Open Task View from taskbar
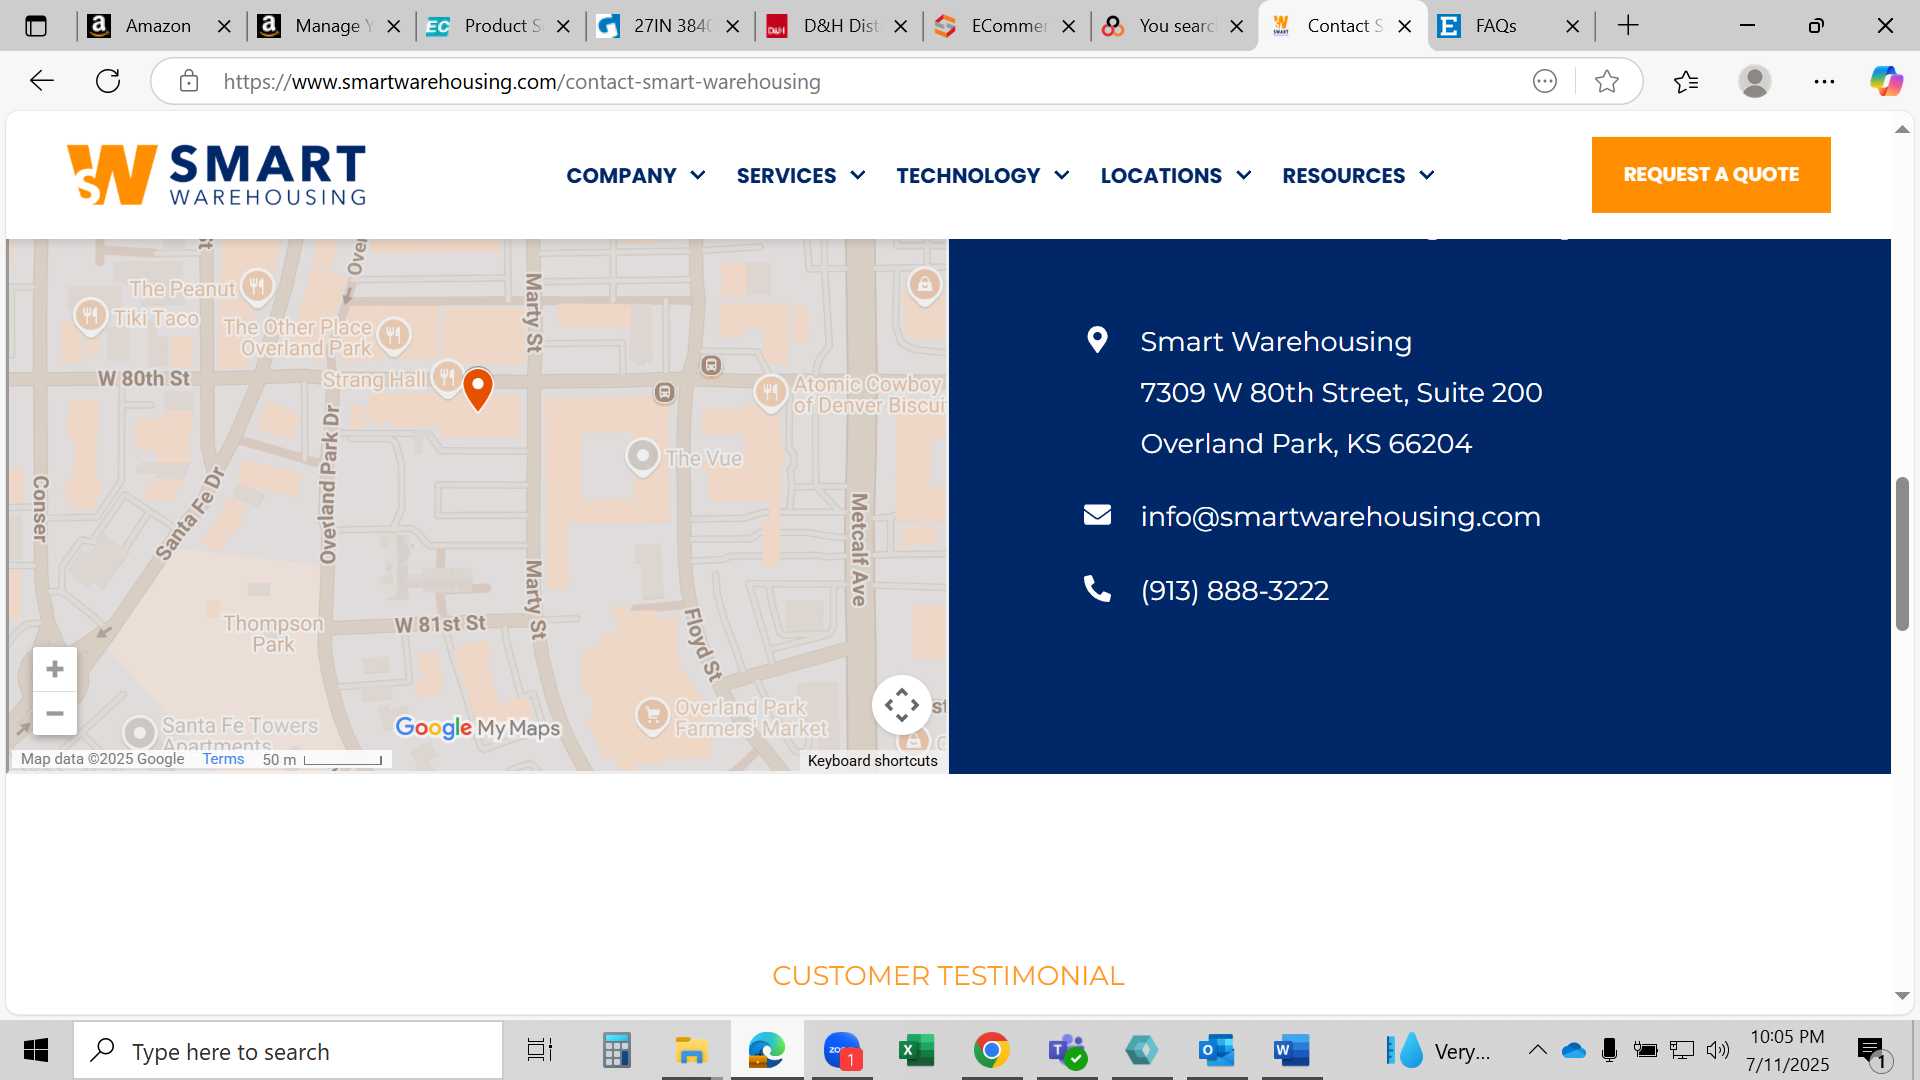 [x=540, y=1050]
